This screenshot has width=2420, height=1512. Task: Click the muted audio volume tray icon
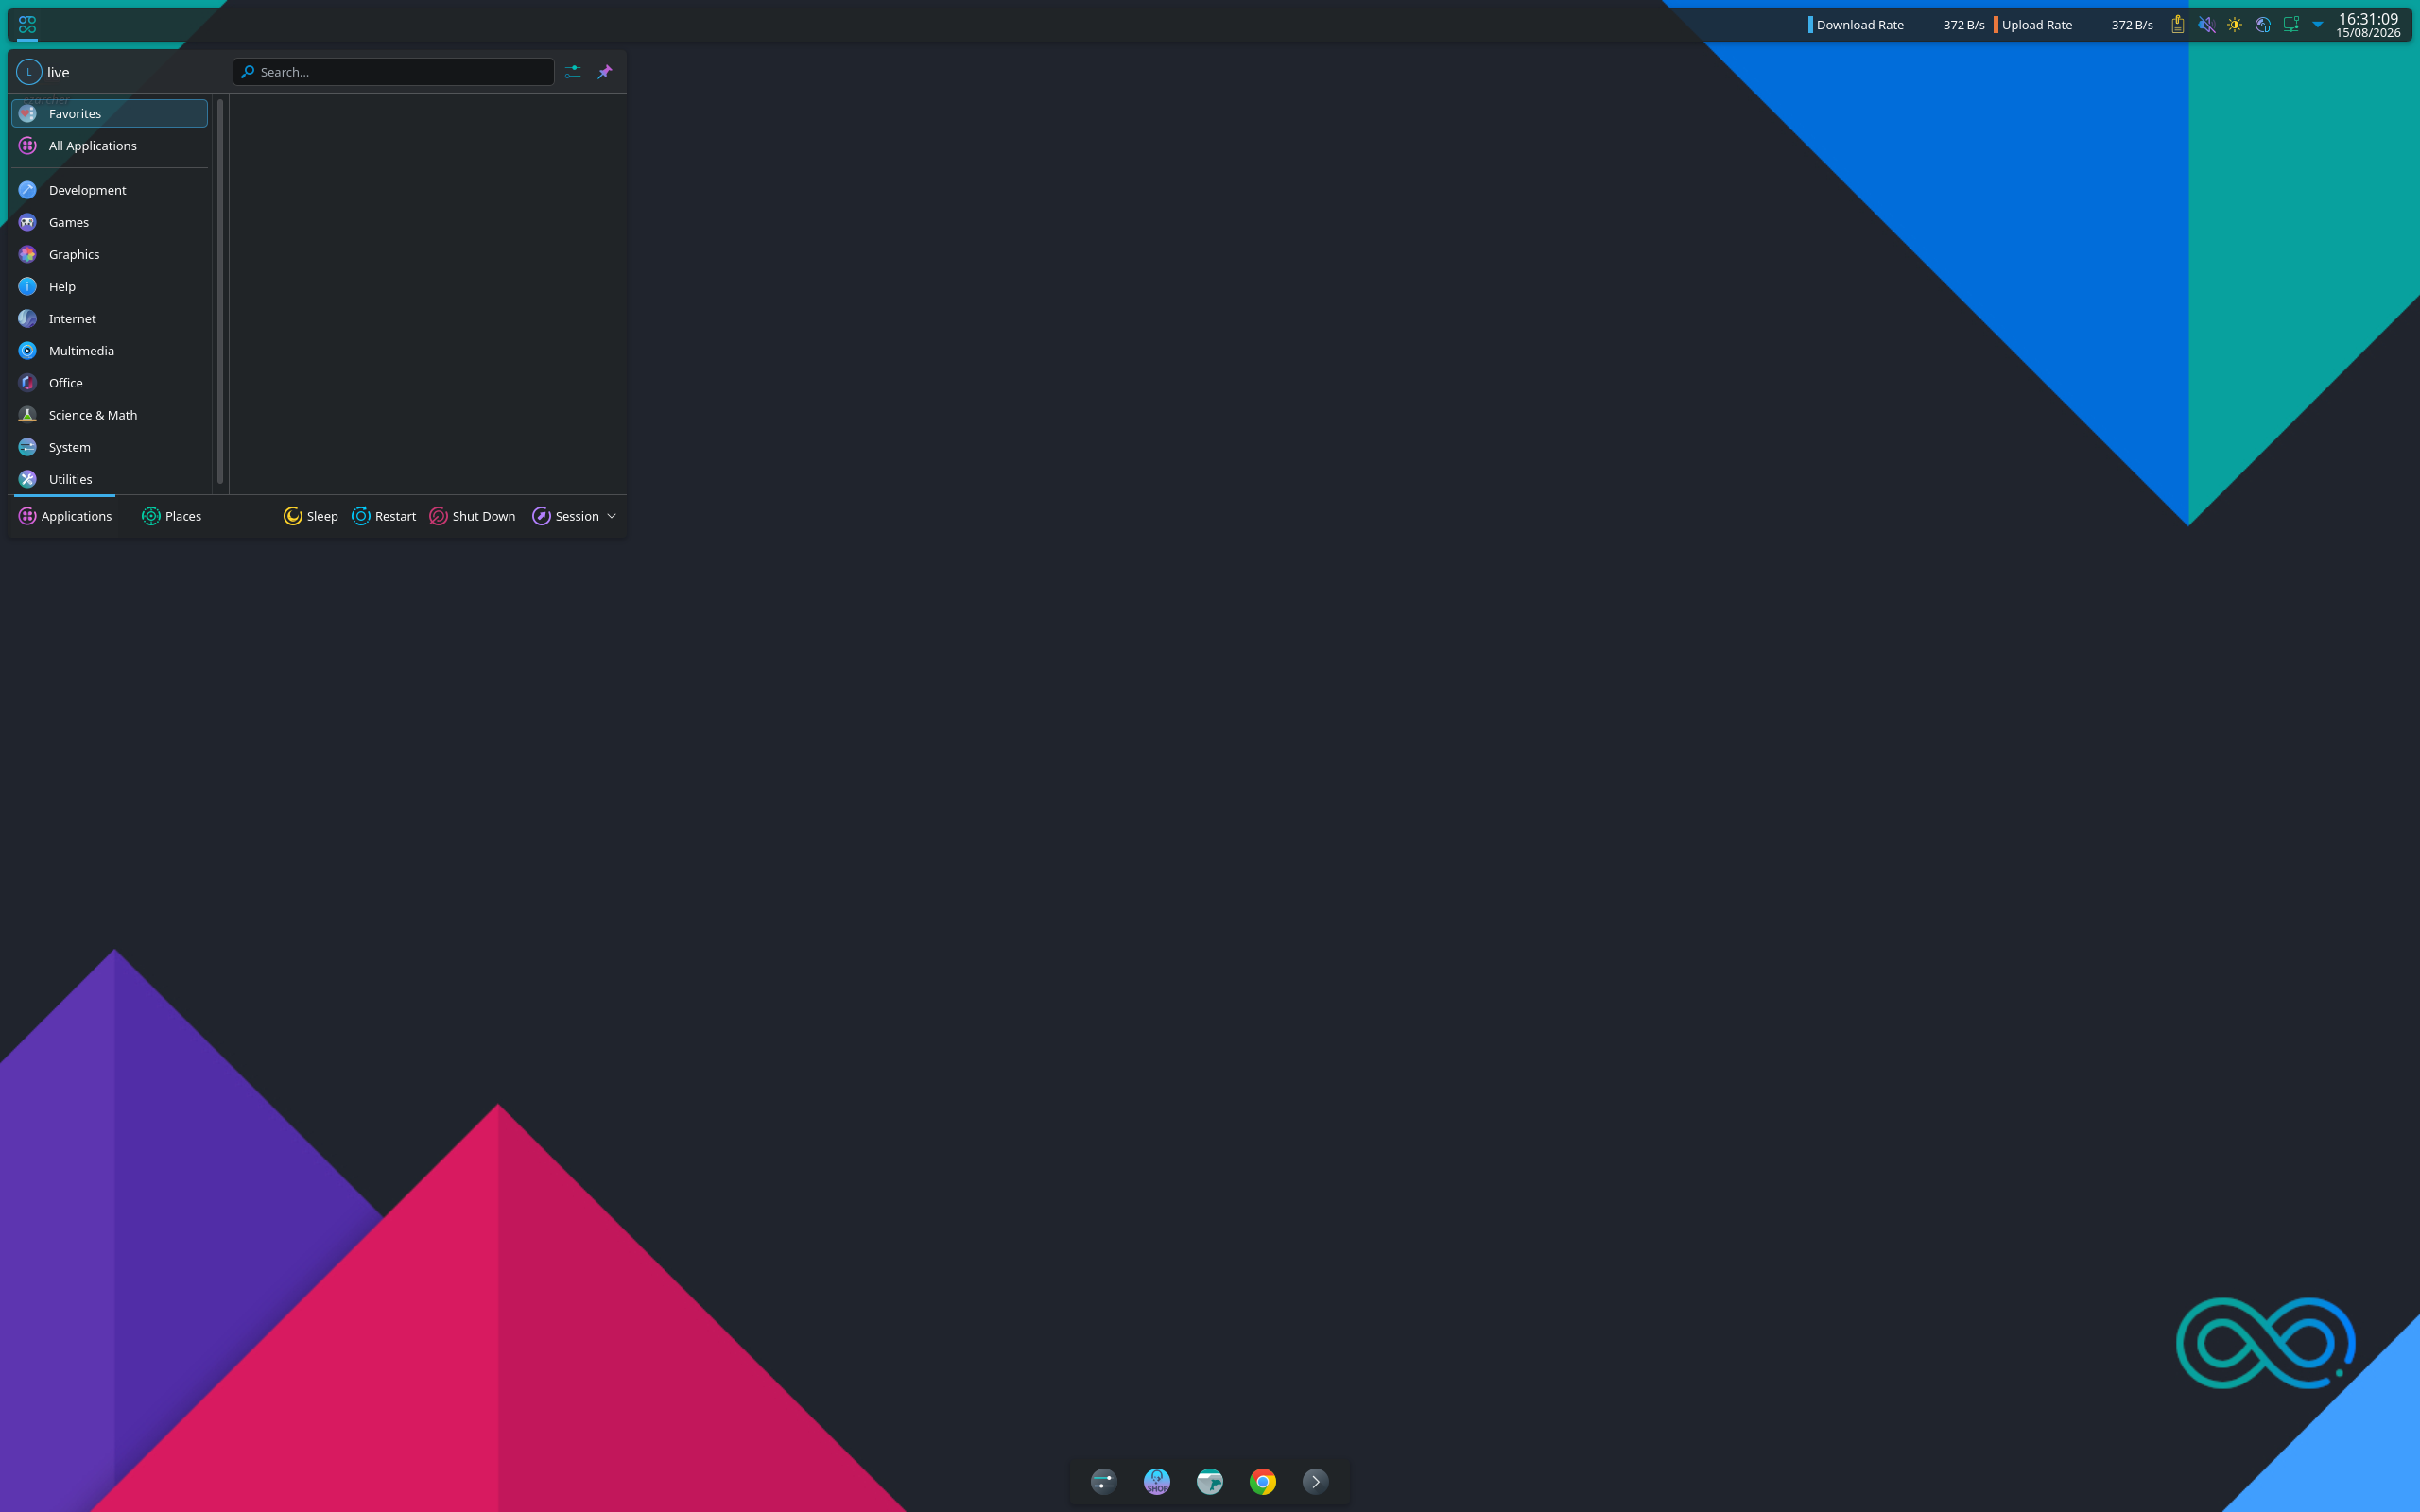(x=2206, y=25)
